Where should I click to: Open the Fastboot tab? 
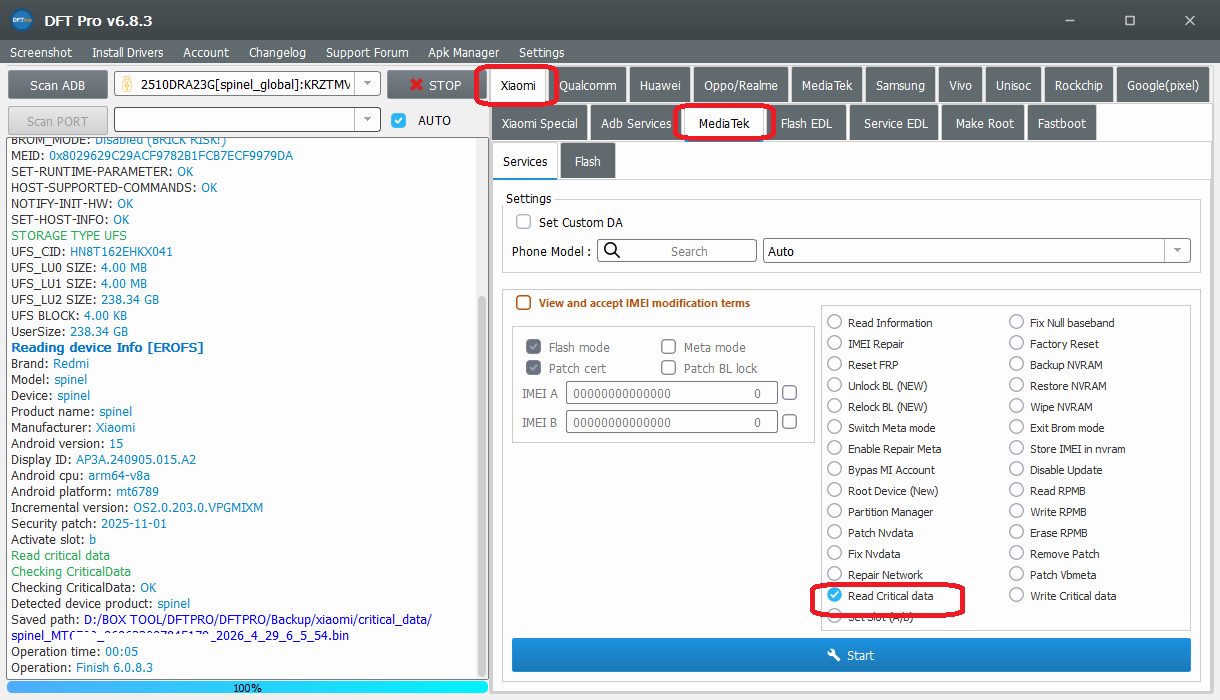click(x=1061, y=123)
